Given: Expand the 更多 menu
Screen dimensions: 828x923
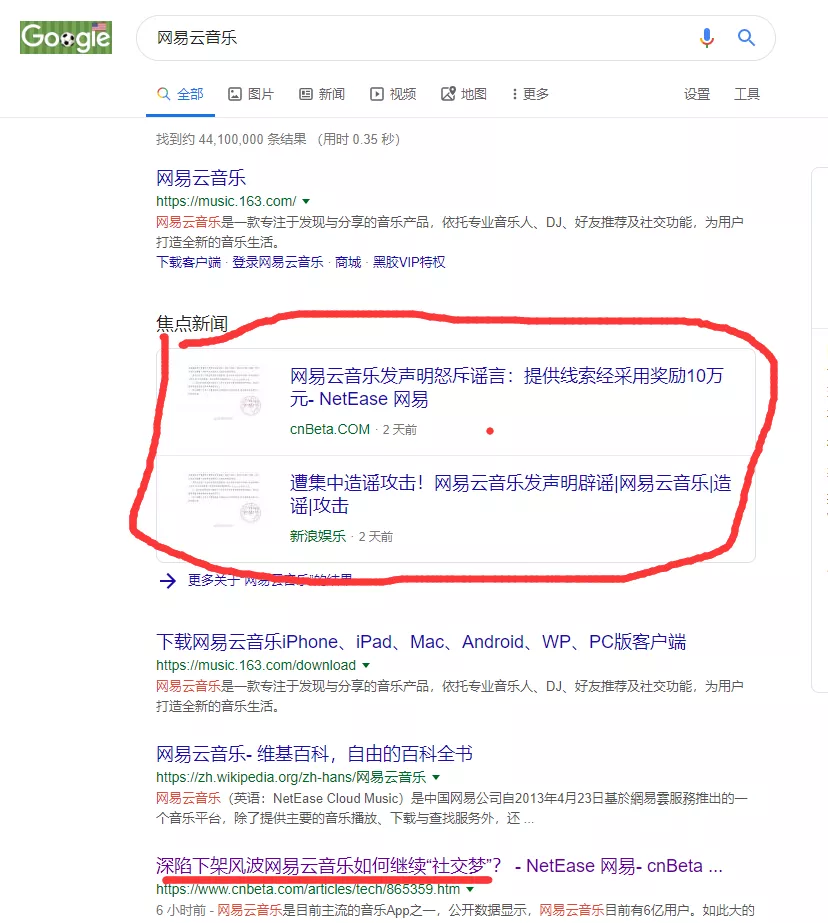Looking at the screenshot, I should pyautogui.click(x=530, y=94).
